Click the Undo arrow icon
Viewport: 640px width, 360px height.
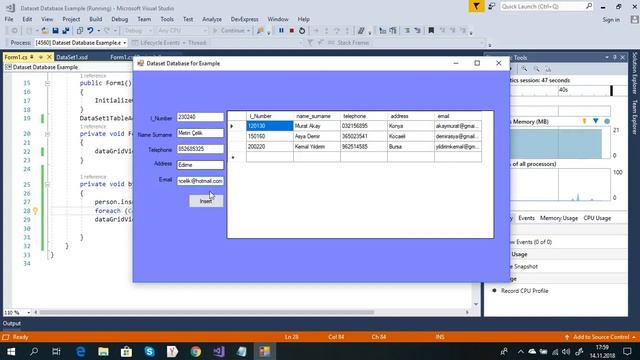click(90, 31)
